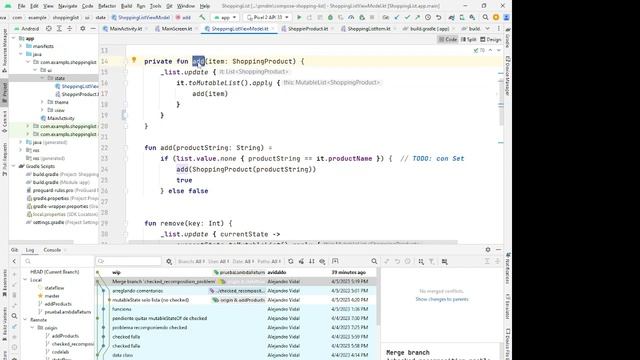Click the build hammer icon in the toolbar
The height and width of the screenshot is (360, 640).
[x=202, y=18]
